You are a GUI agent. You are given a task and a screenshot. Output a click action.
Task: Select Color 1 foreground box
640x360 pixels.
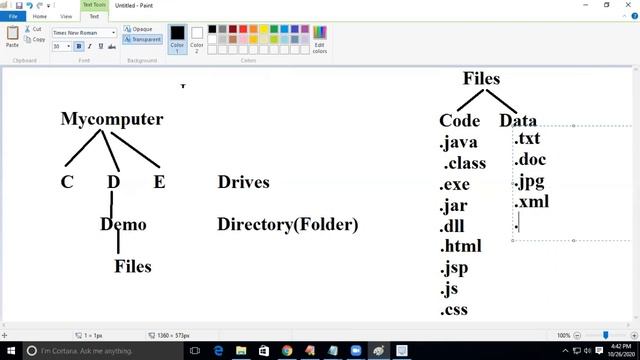(x=177, y=39)
